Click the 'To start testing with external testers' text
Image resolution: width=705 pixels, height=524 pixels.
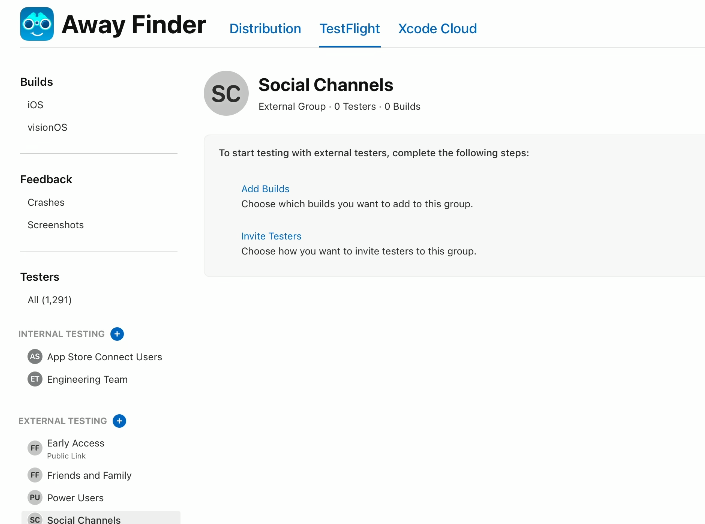pyautogui.click(x=374, y=153)
